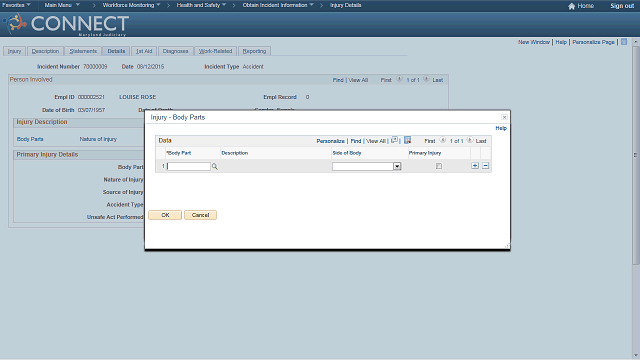Tick the Primary Injury checkbox
640x360 pixels.
(x=439, y=166)
